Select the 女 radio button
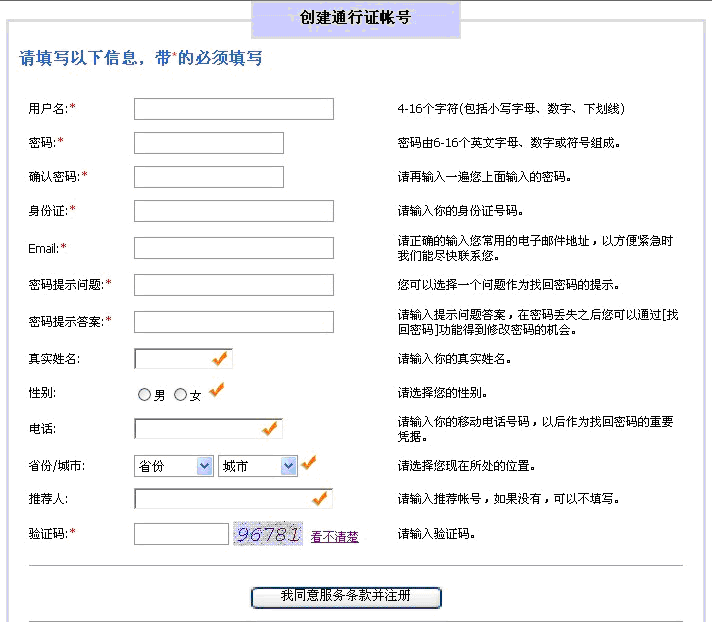 click(180, 395)
